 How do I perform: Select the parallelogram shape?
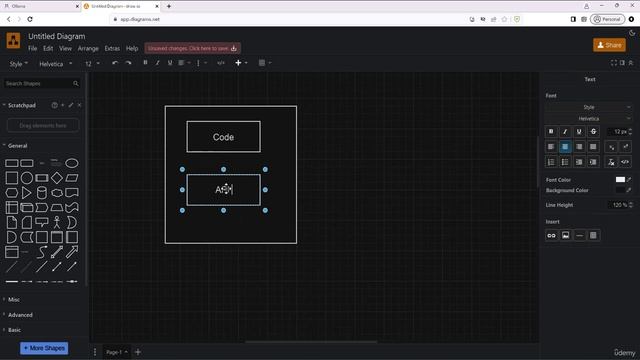(72, 178)
